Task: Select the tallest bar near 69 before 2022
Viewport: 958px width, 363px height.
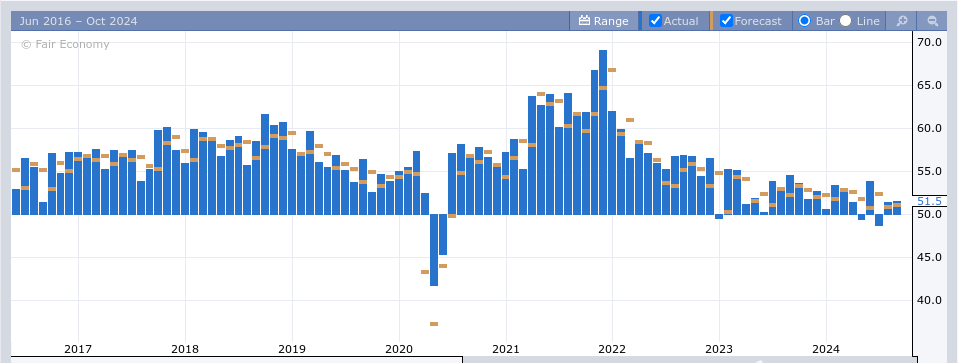Action: pyautogui.click(x=603, y=132)
